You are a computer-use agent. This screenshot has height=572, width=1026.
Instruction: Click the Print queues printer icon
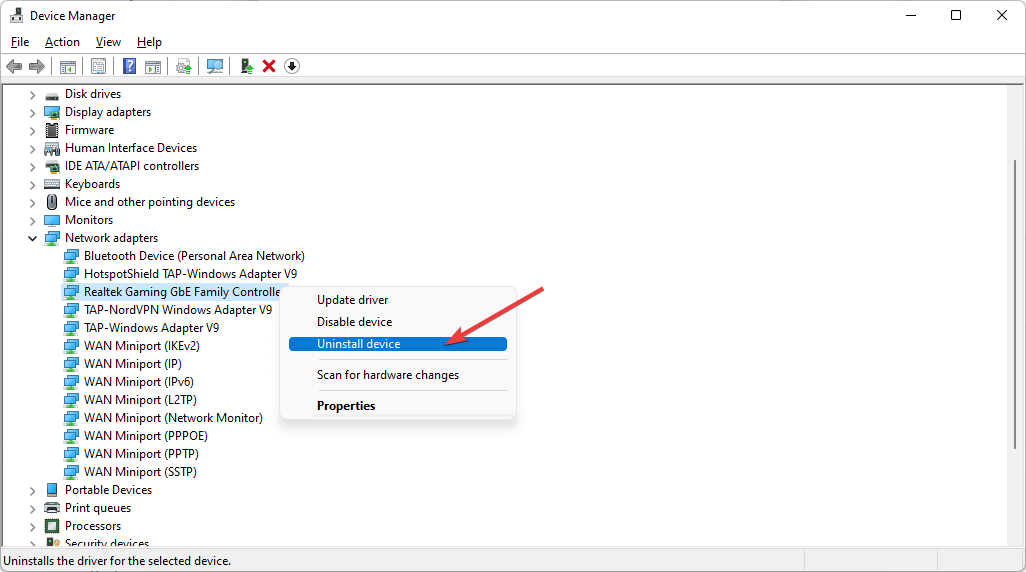52,508
